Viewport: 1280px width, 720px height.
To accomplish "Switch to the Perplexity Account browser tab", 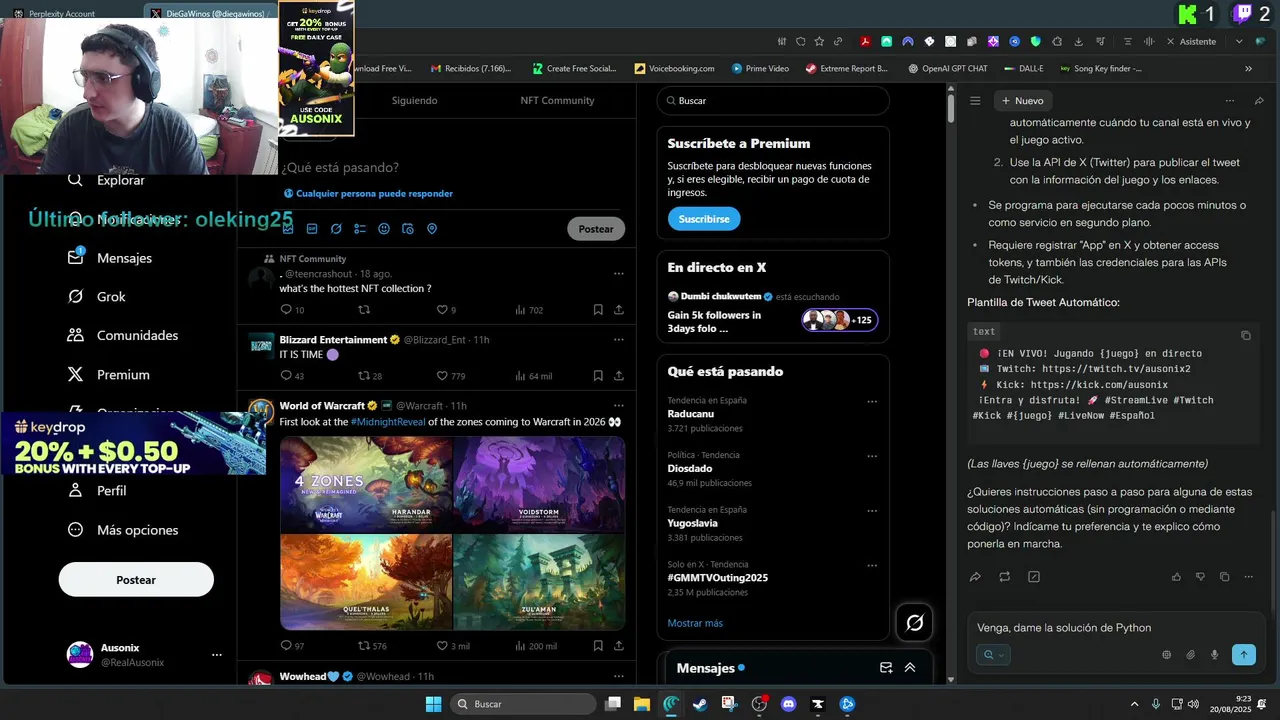I will (x=62, y=14).
